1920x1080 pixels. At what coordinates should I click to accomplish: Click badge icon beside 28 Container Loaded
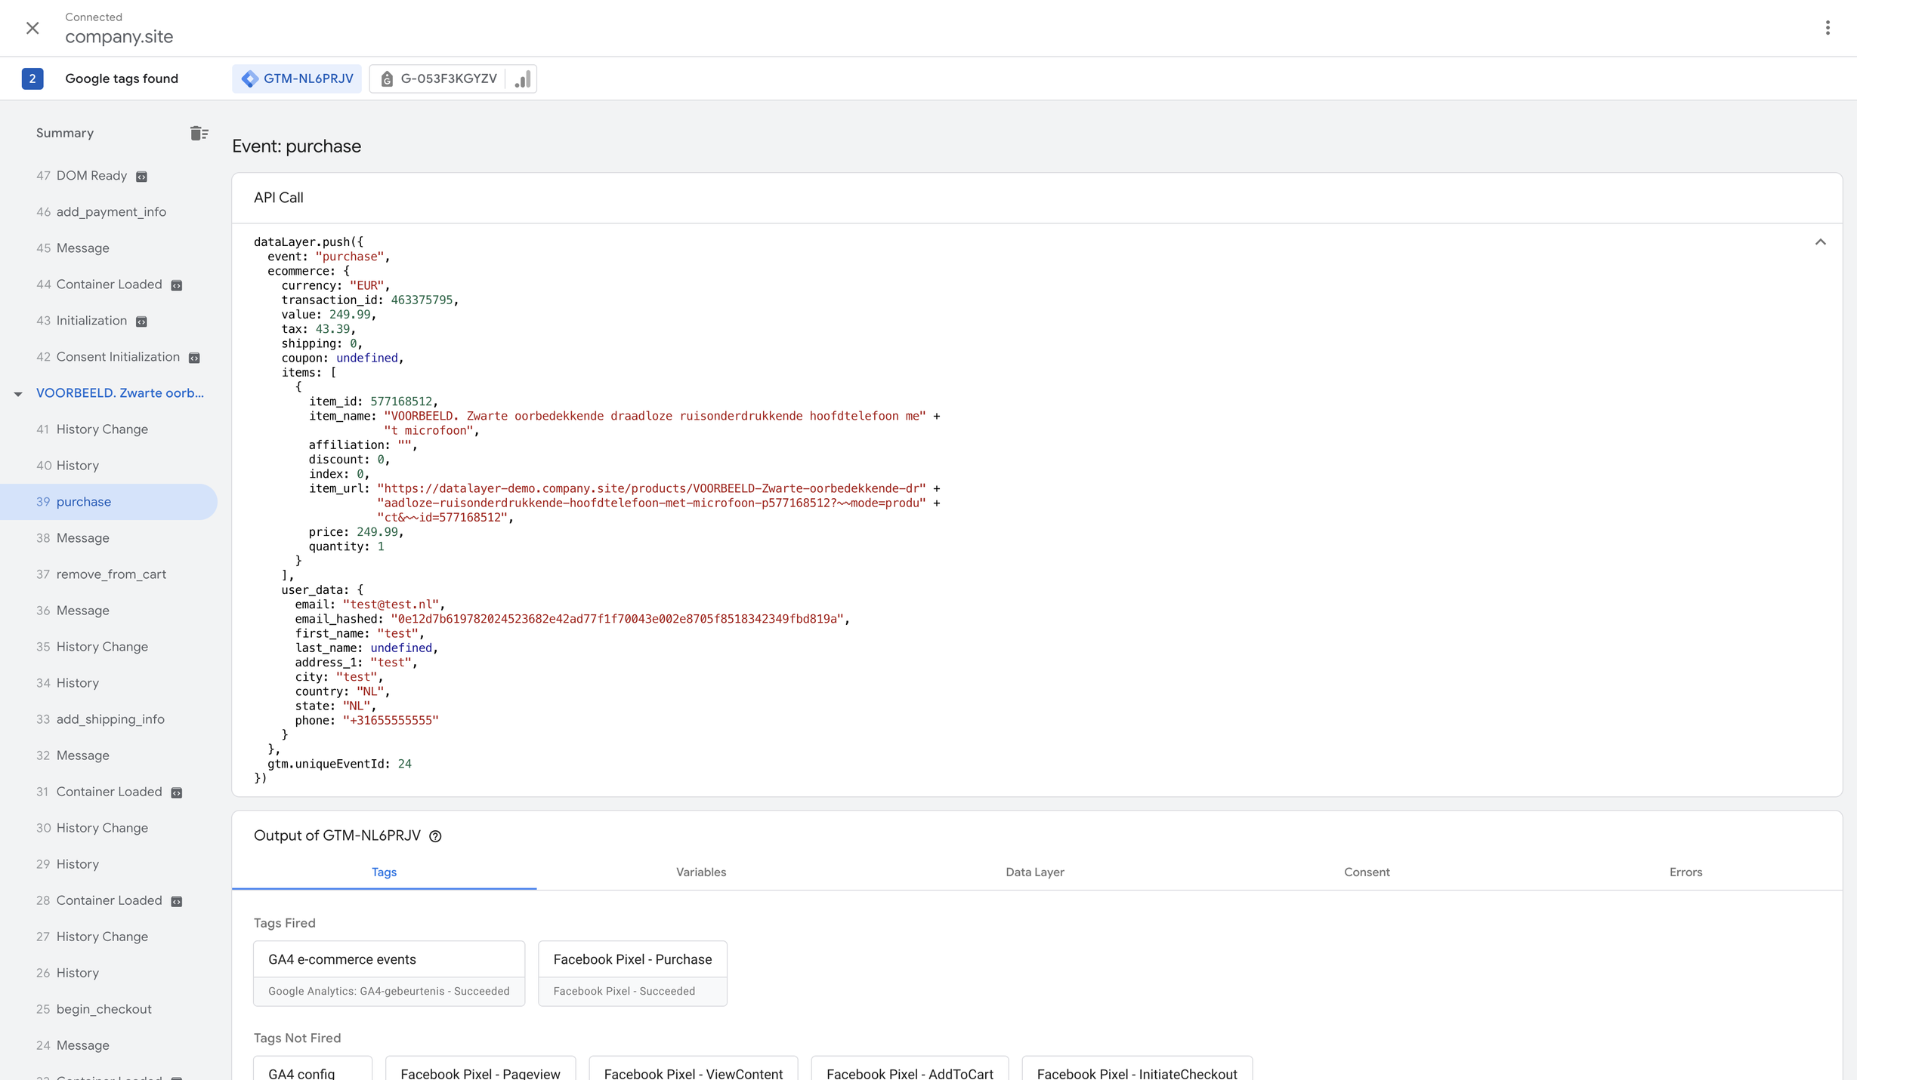pyautogui.click(x=177, y=902)
